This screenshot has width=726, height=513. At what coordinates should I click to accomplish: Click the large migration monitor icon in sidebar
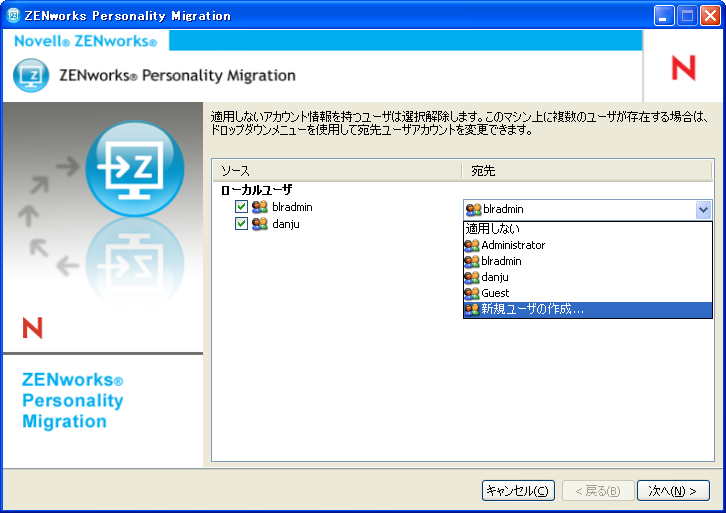coord(135,169)
